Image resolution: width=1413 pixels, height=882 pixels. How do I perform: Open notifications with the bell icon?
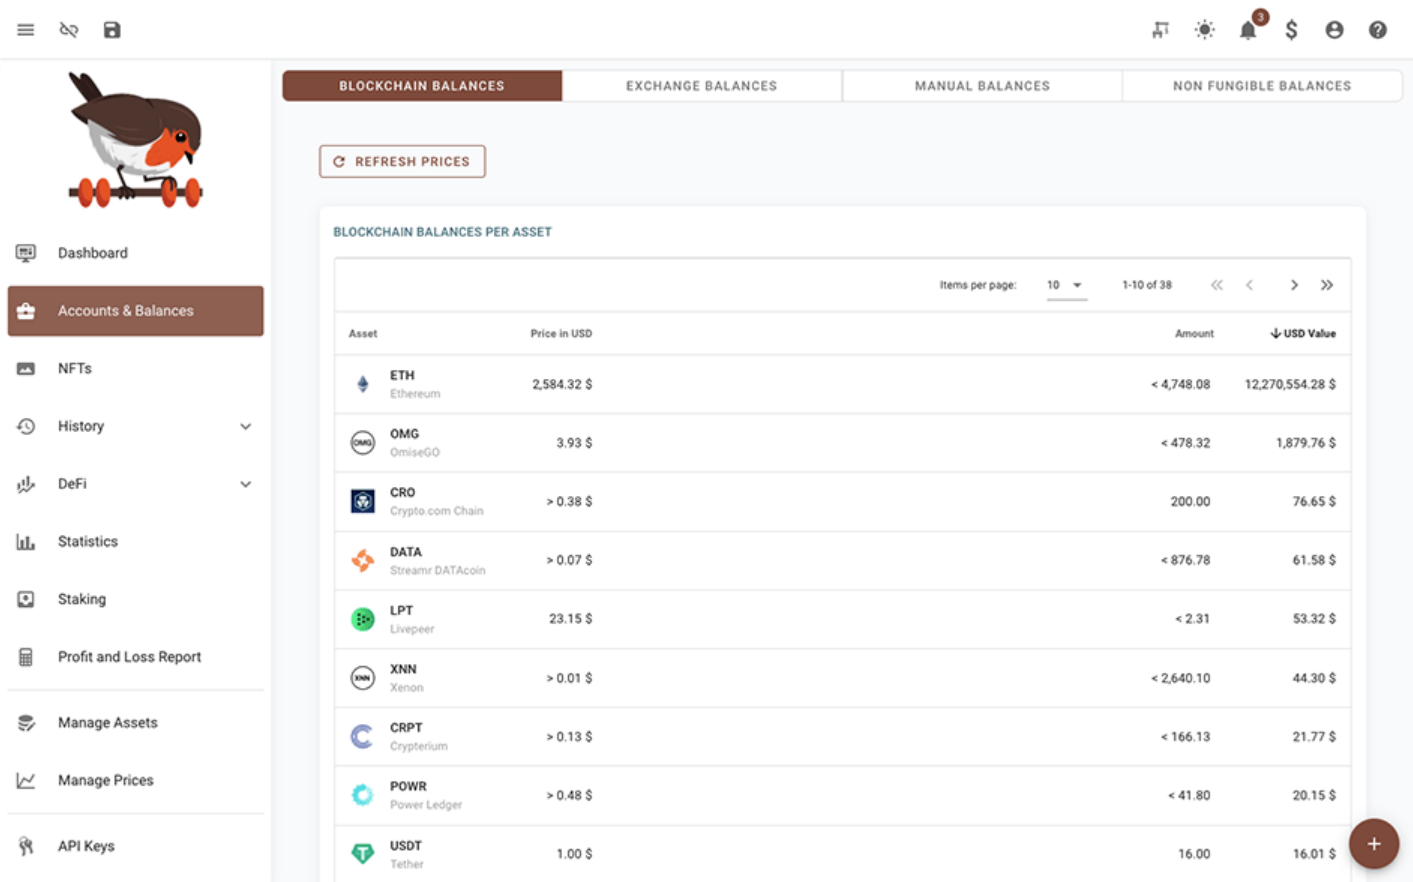[x=1248, y=30]
